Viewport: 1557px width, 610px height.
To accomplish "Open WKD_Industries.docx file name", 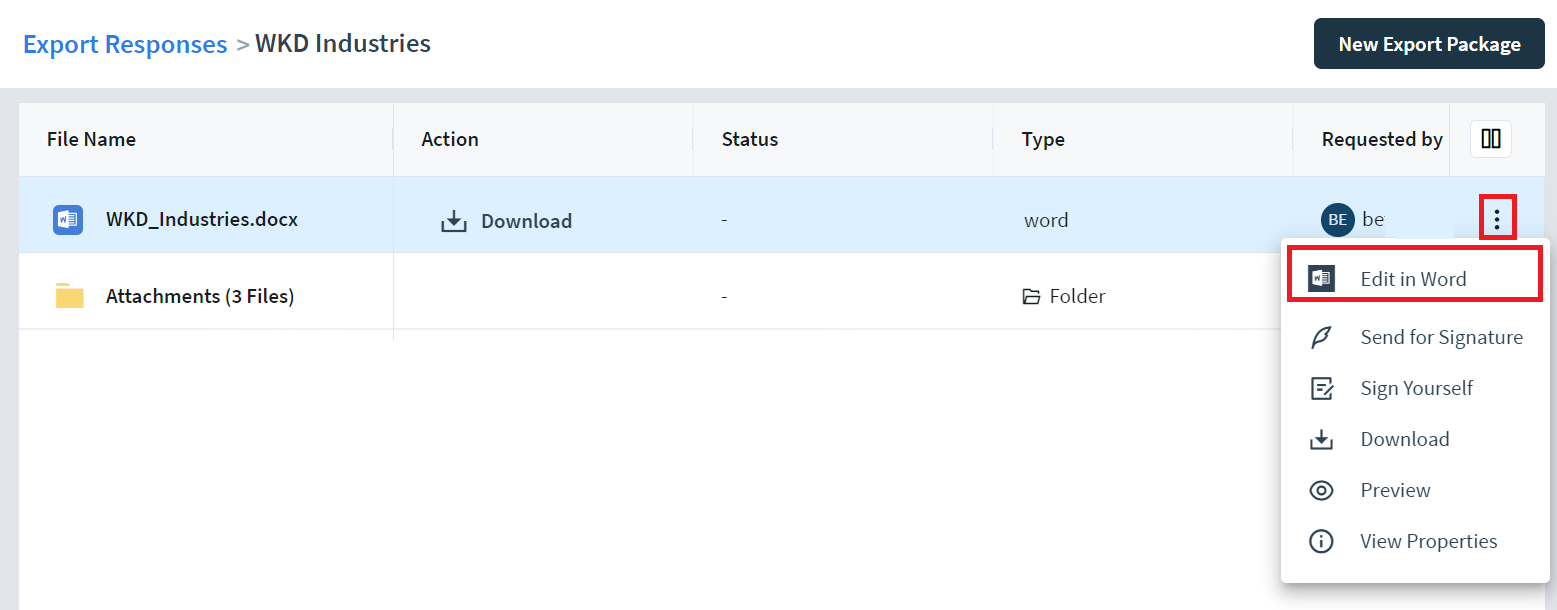I will [202, 219].
